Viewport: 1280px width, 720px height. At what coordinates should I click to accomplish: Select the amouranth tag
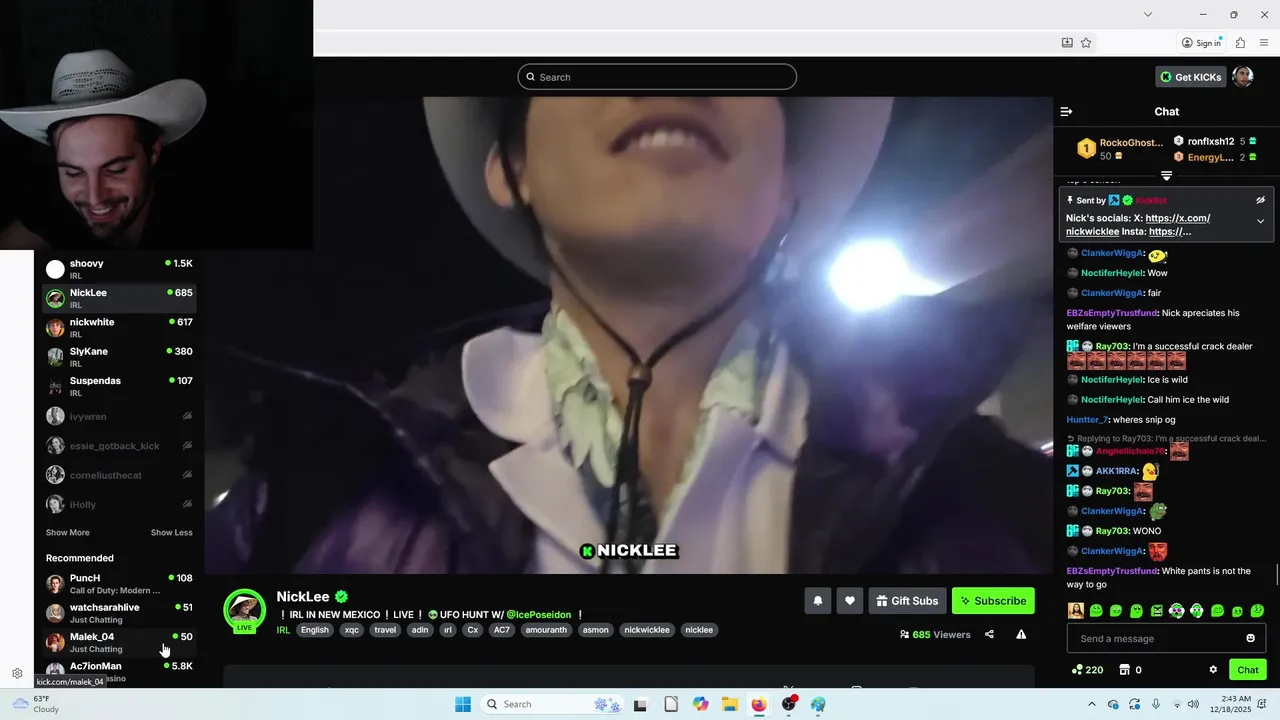click(546, 630)
